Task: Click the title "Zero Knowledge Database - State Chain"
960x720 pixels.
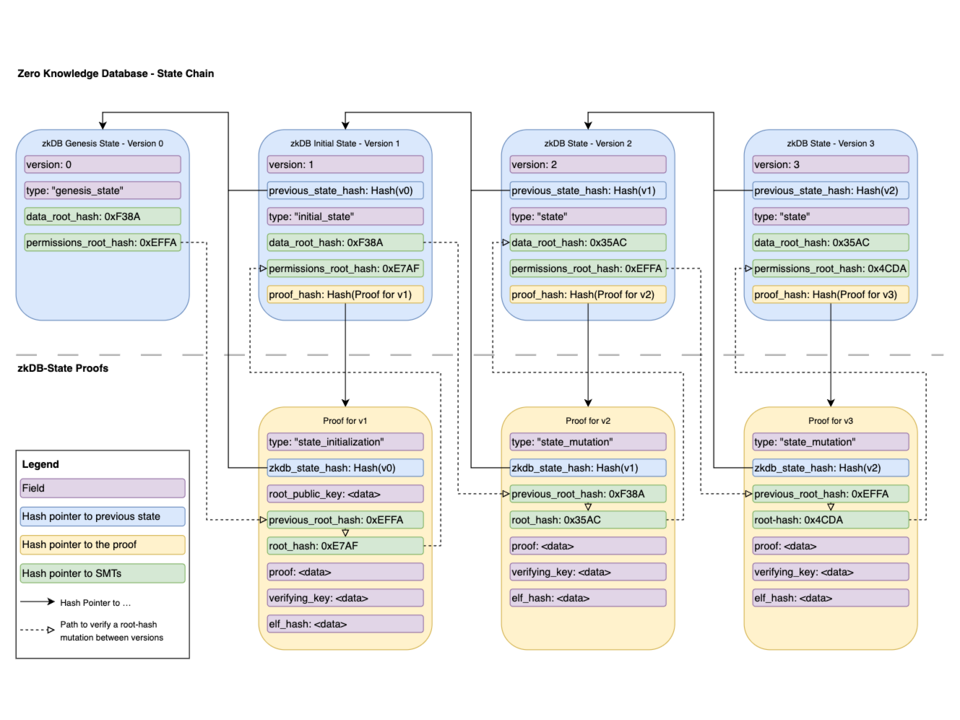Action: click(116, 73)
